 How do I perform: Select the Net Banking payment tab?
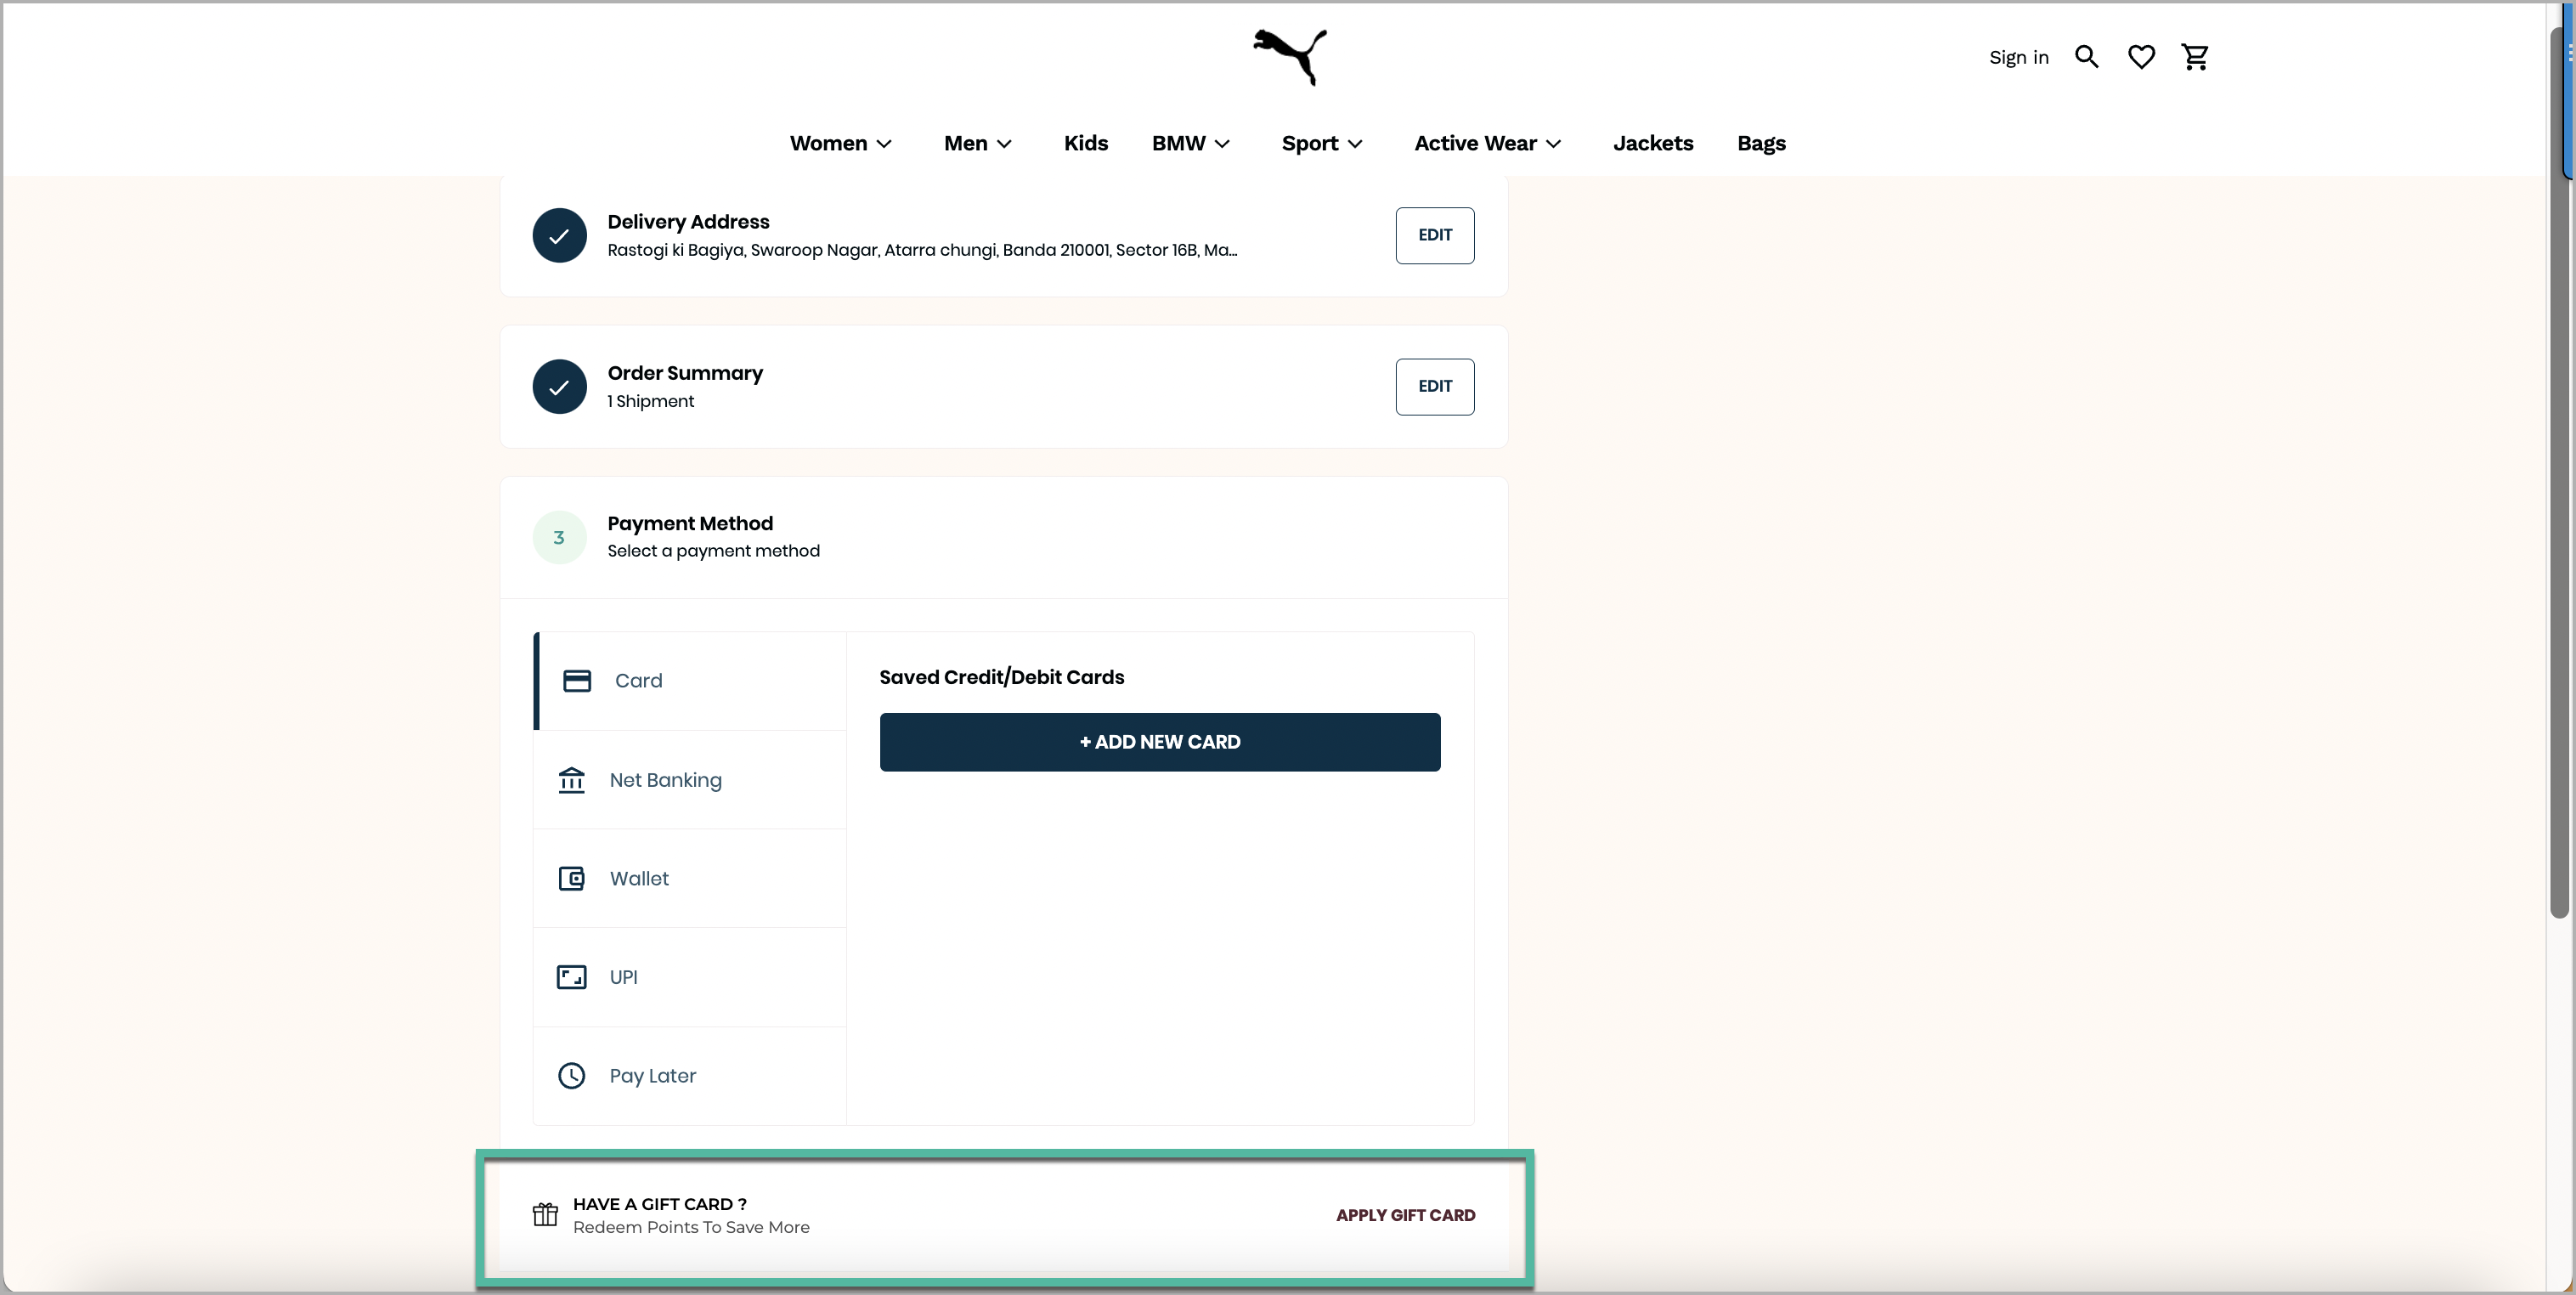tap(690, 780)
